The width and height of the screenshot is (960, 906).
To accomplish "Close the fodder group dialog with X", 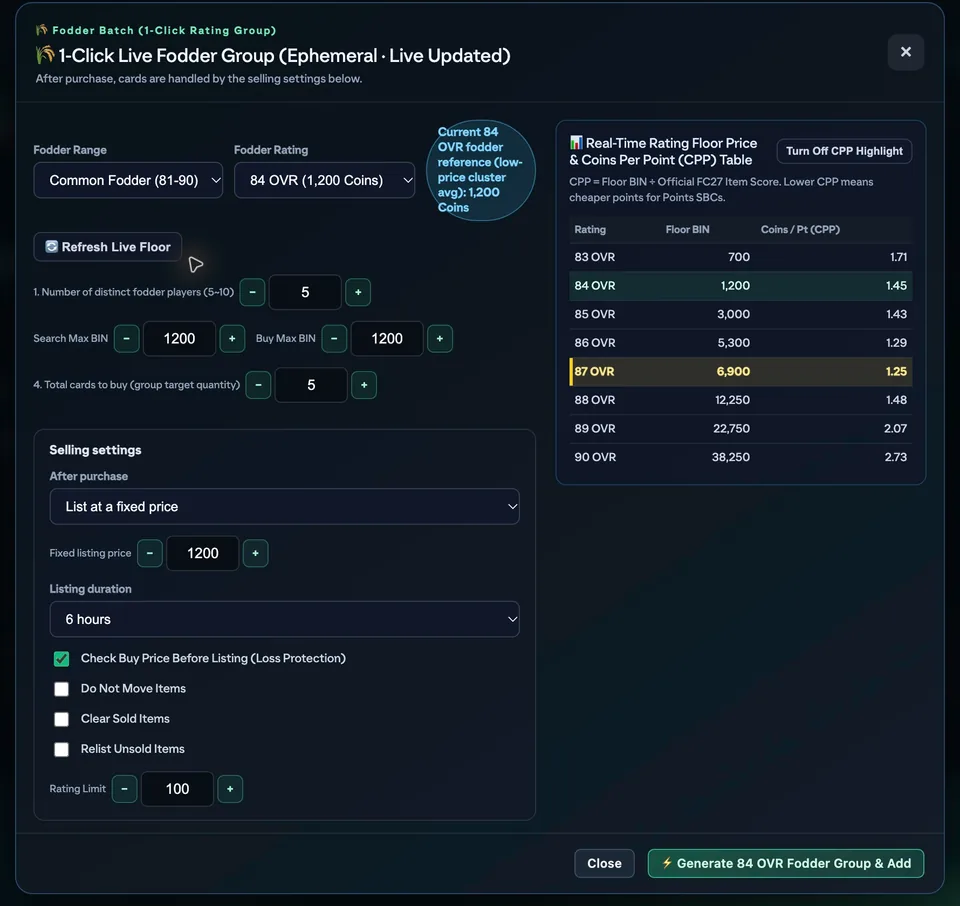I will pyautogui.click(x=906, y=52).
